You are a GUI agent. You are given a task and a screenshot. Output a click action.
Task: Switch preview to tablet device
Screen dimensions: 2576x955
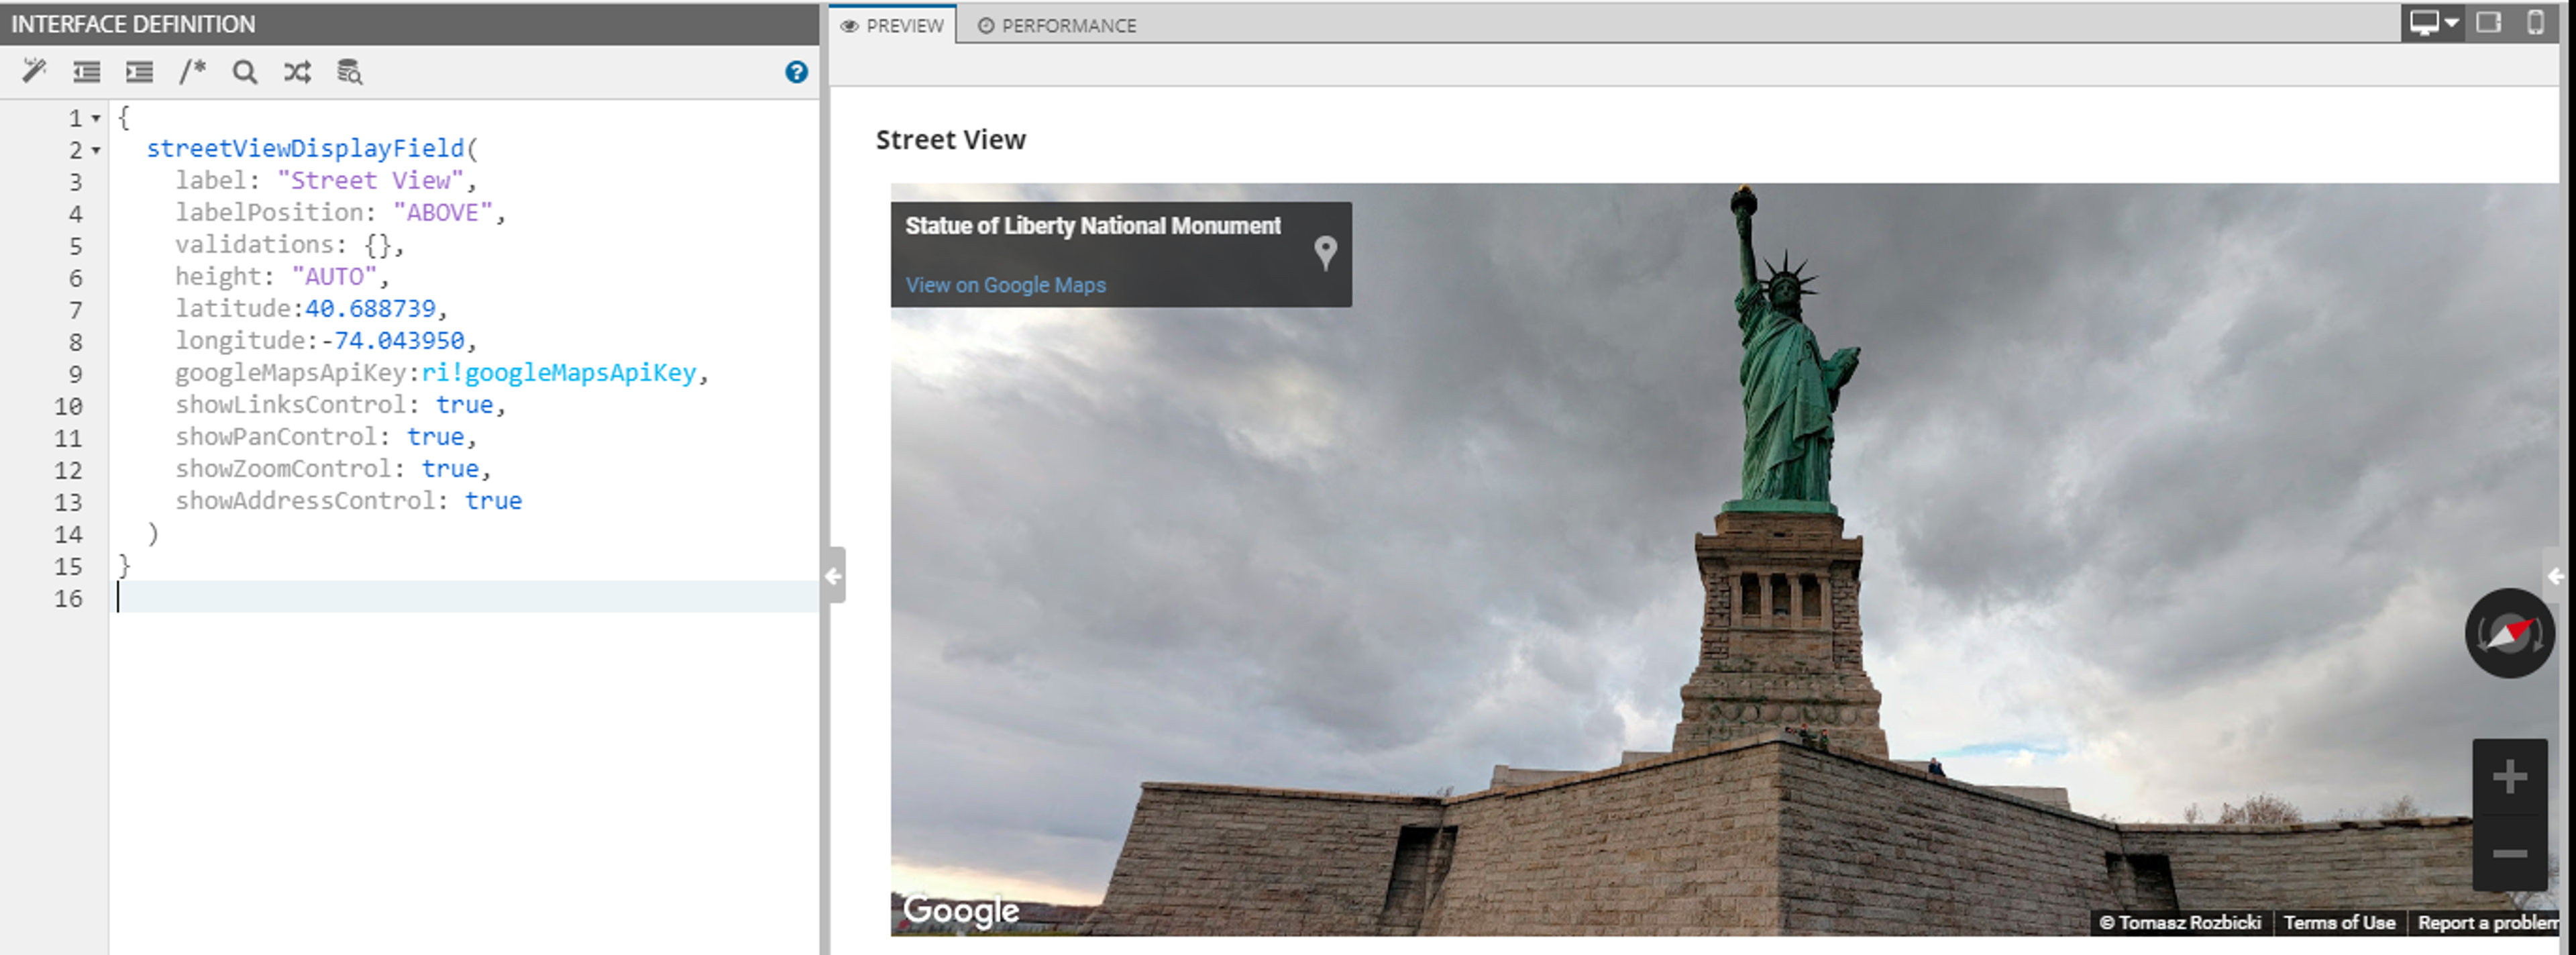(2488, 22)
